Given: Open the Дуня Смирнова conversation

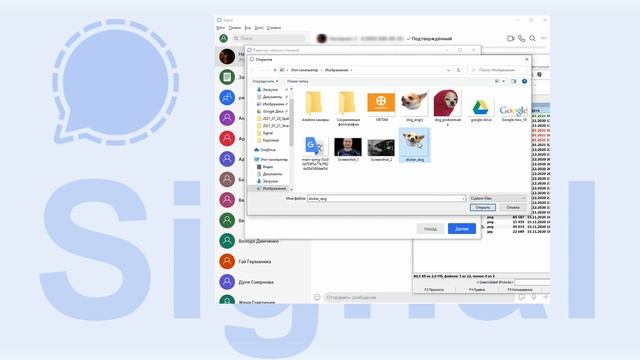Looking at the screenshot, I should [263, 282].
